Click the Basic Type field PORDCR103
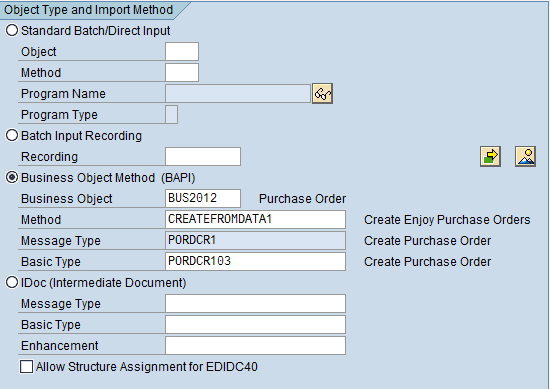 [255, 262]
